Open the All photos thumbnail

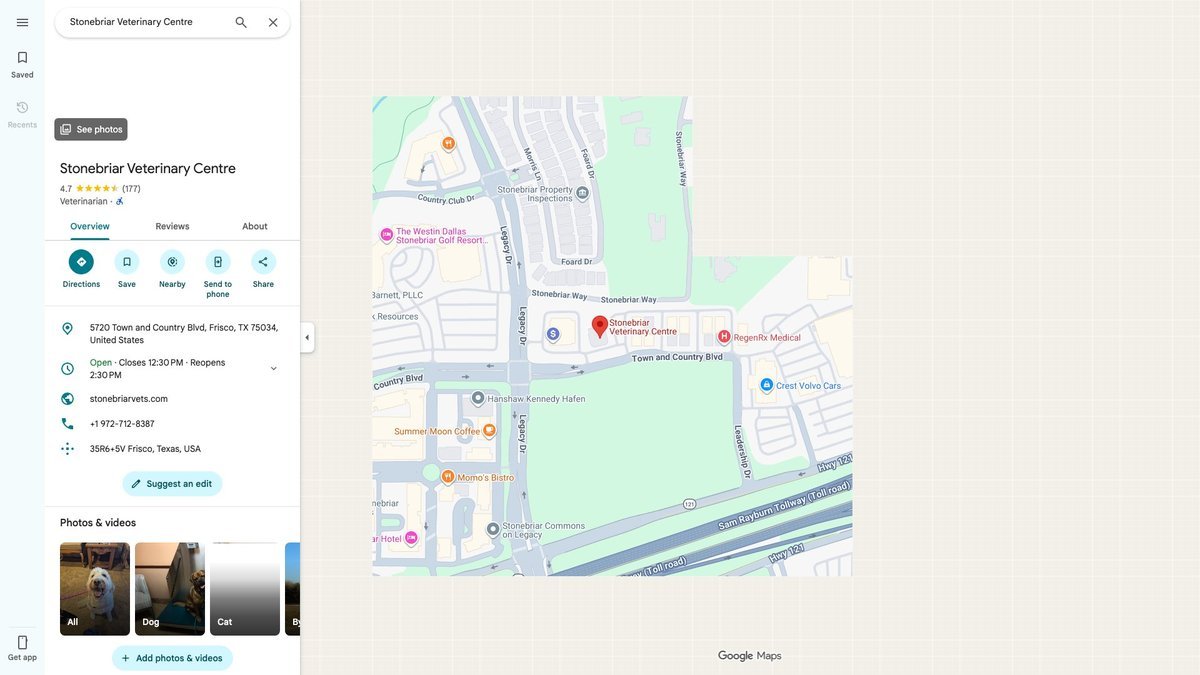tap(95, 589)
